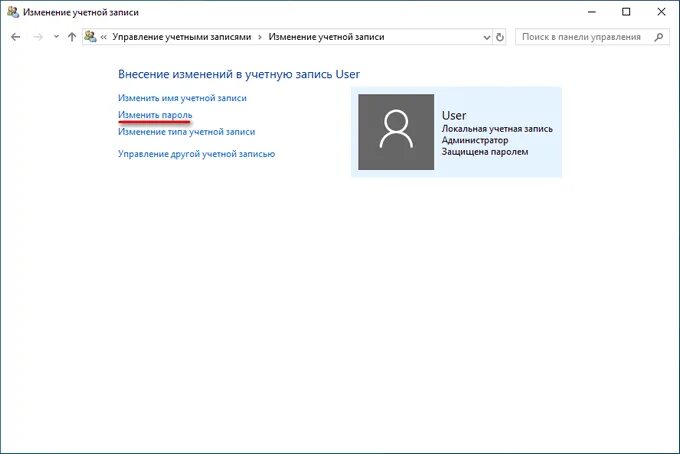Click the user accounts icon in address bar

[x=90, y=36]
